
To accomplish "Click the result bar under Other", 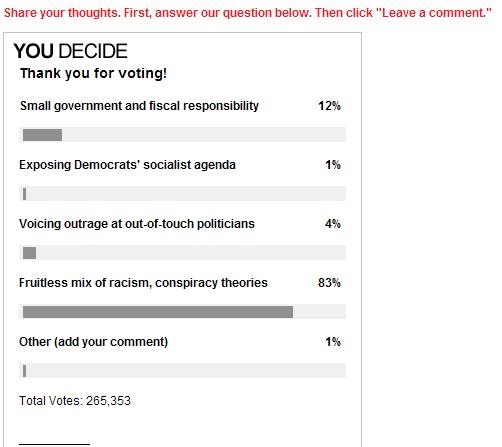I will 183,371.
